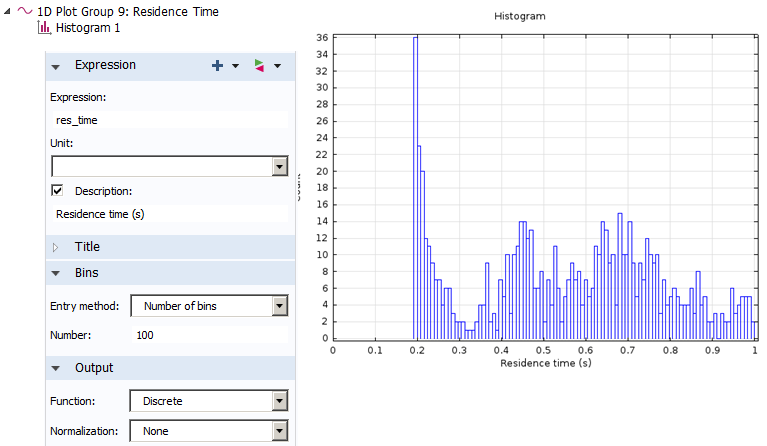Open the arrow beside Replace Expression icon
The image size is (767, 446).
tap(277, 66)
